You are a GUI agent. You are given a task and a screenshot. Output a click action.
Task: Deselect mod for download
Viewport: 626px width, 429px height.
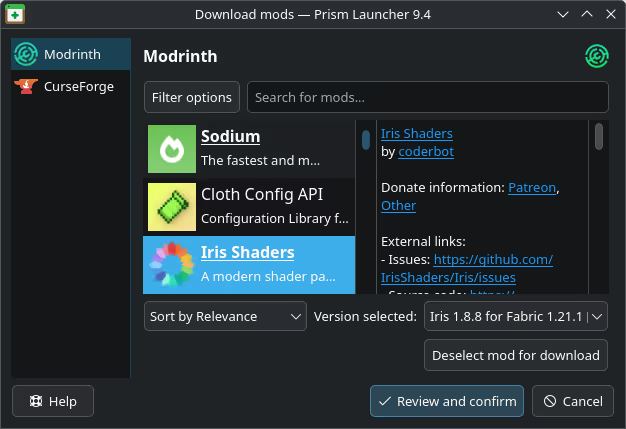tap(516, 355)
